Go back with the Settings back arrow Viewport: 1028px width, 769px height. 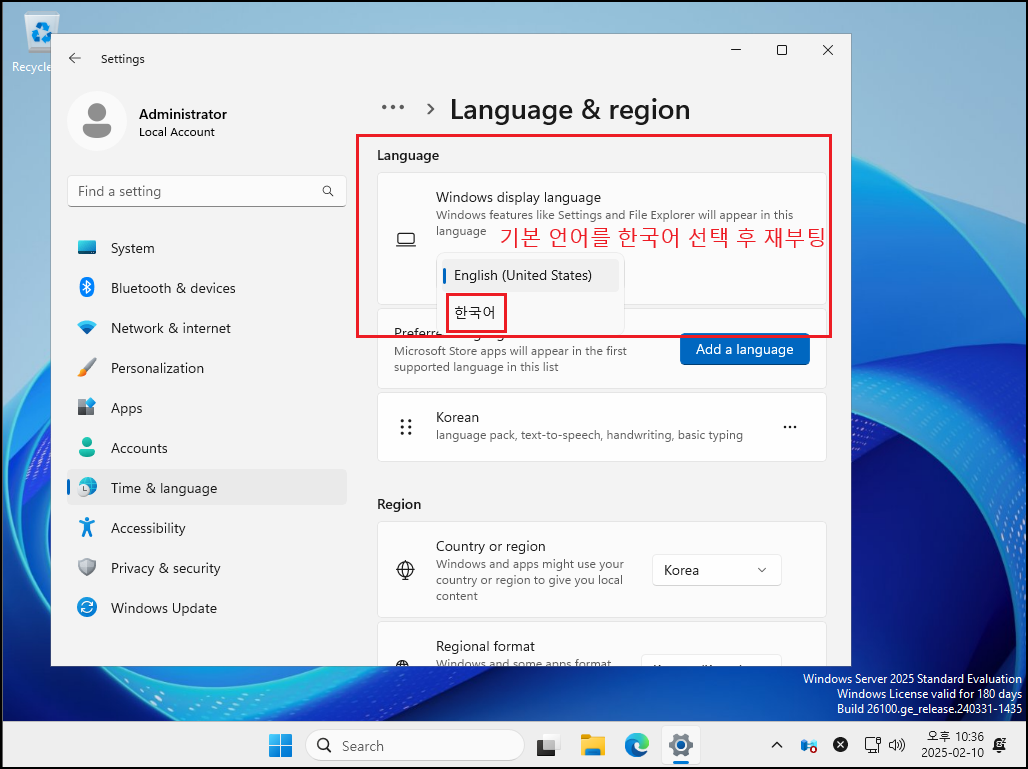click(75, 58)
